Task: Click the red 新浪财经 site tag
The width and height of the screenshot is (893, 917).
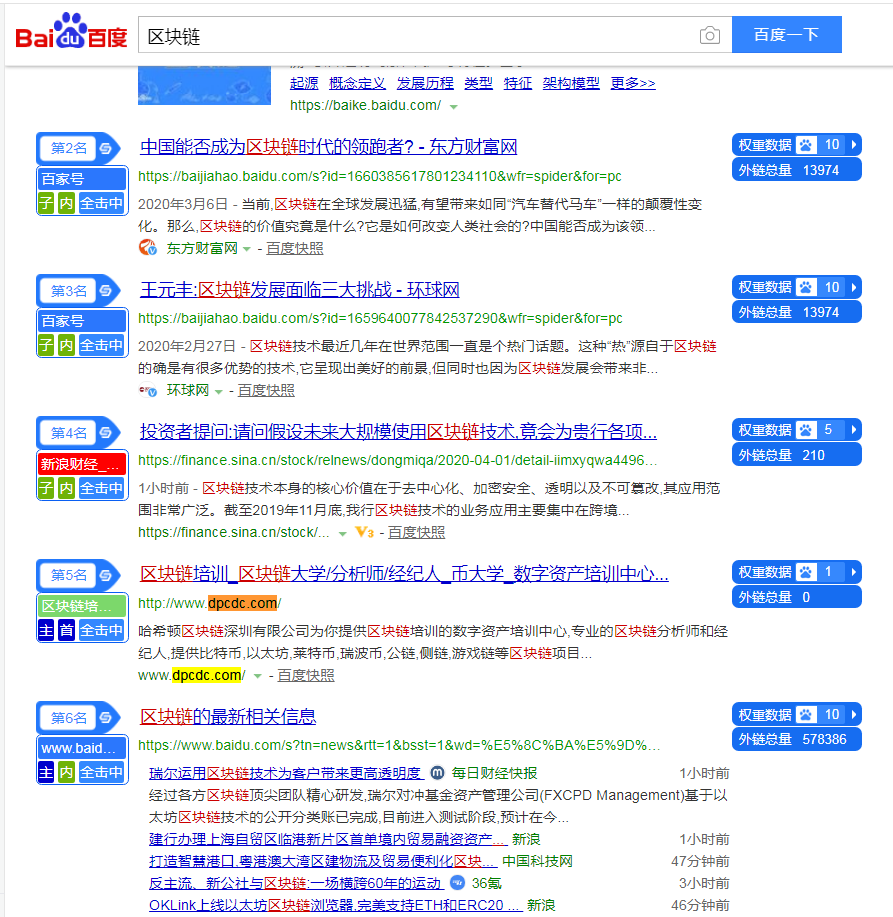Action: [x=82, y=464]
